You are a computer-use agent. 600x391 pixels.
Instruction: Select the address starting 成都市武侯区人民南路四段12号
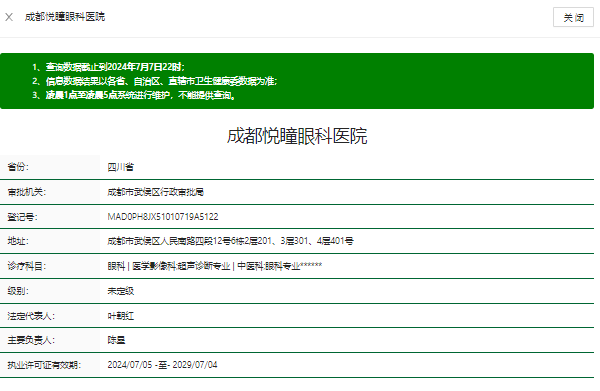click(230, 241)
